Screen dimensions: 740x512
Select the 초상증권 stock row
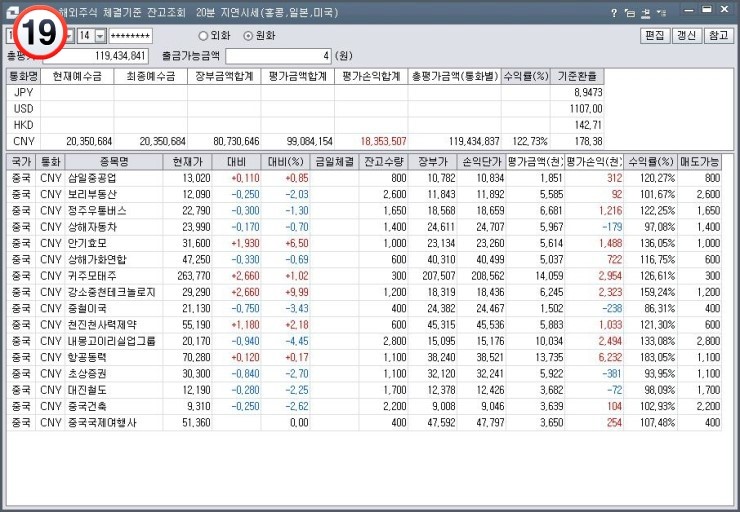coord(364,374)
